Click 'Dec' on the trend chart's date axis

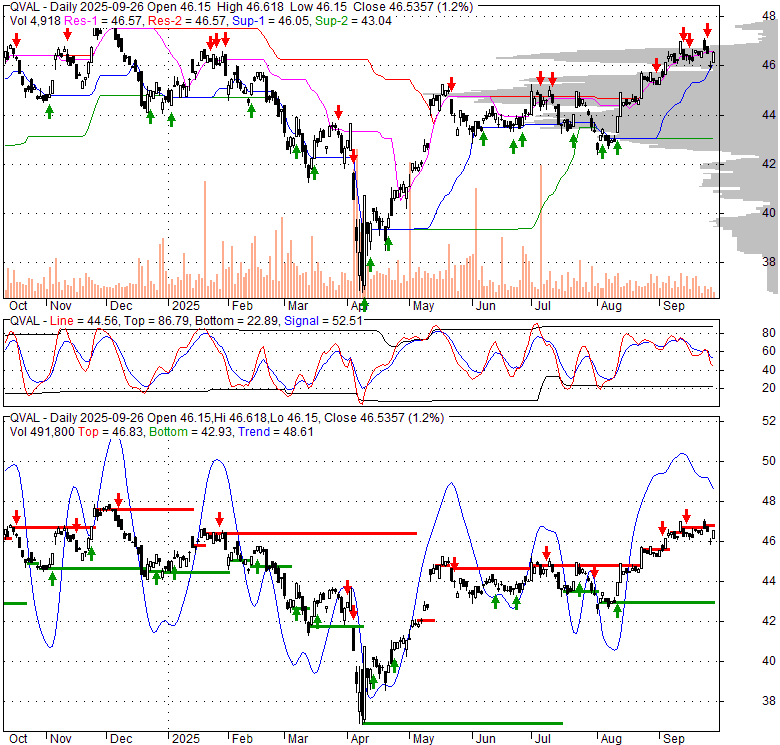tap(121, 739)
